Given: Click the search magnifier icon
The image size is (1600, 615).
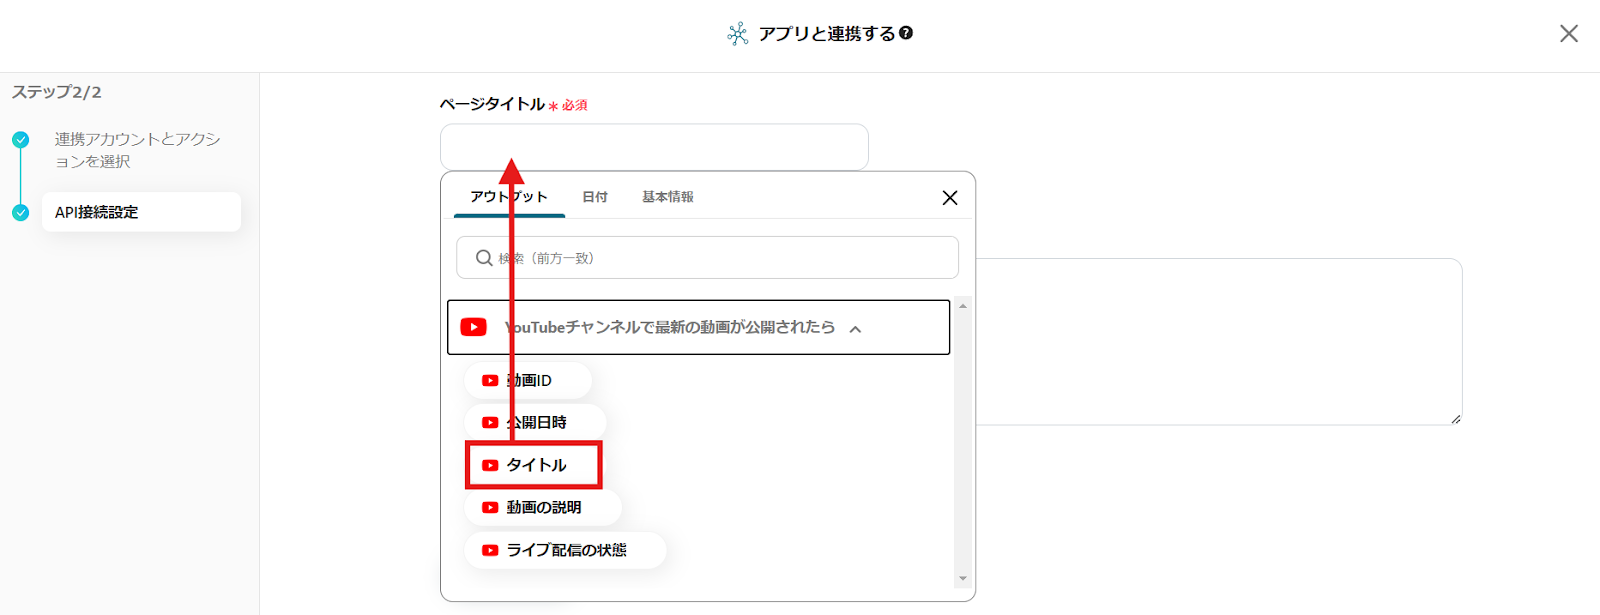Looking at the screenshot, I should pyautogui.click(x=484, y=258).
